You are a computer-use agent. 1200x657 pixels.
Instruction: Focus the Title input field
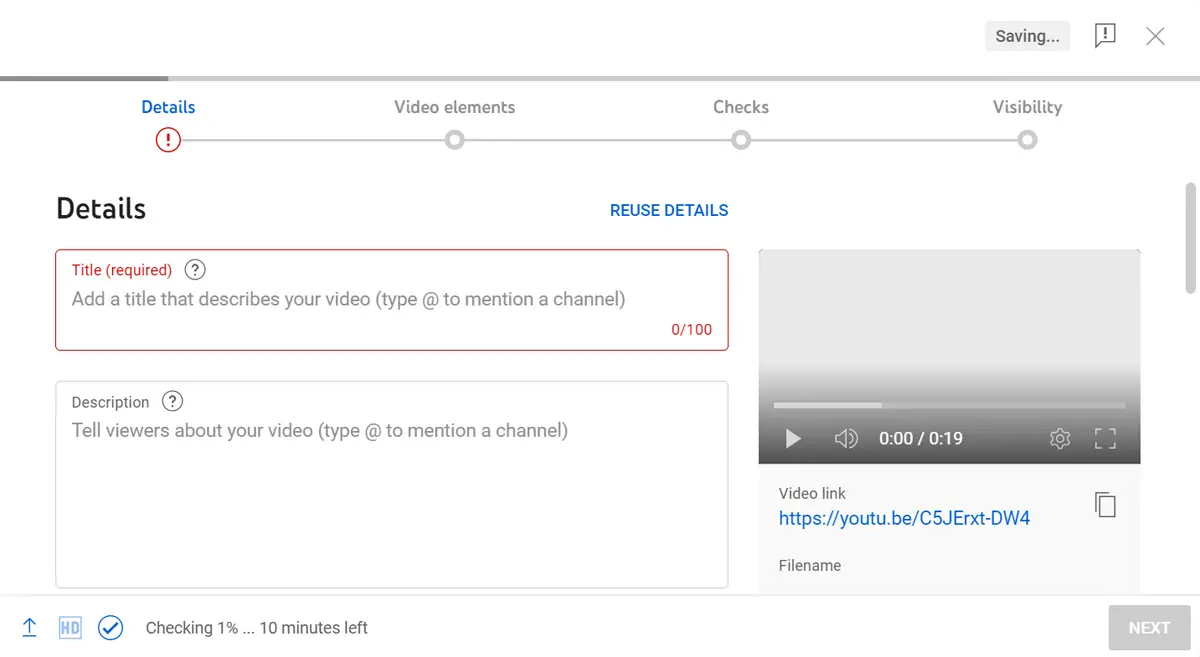(x=392, y=300)
